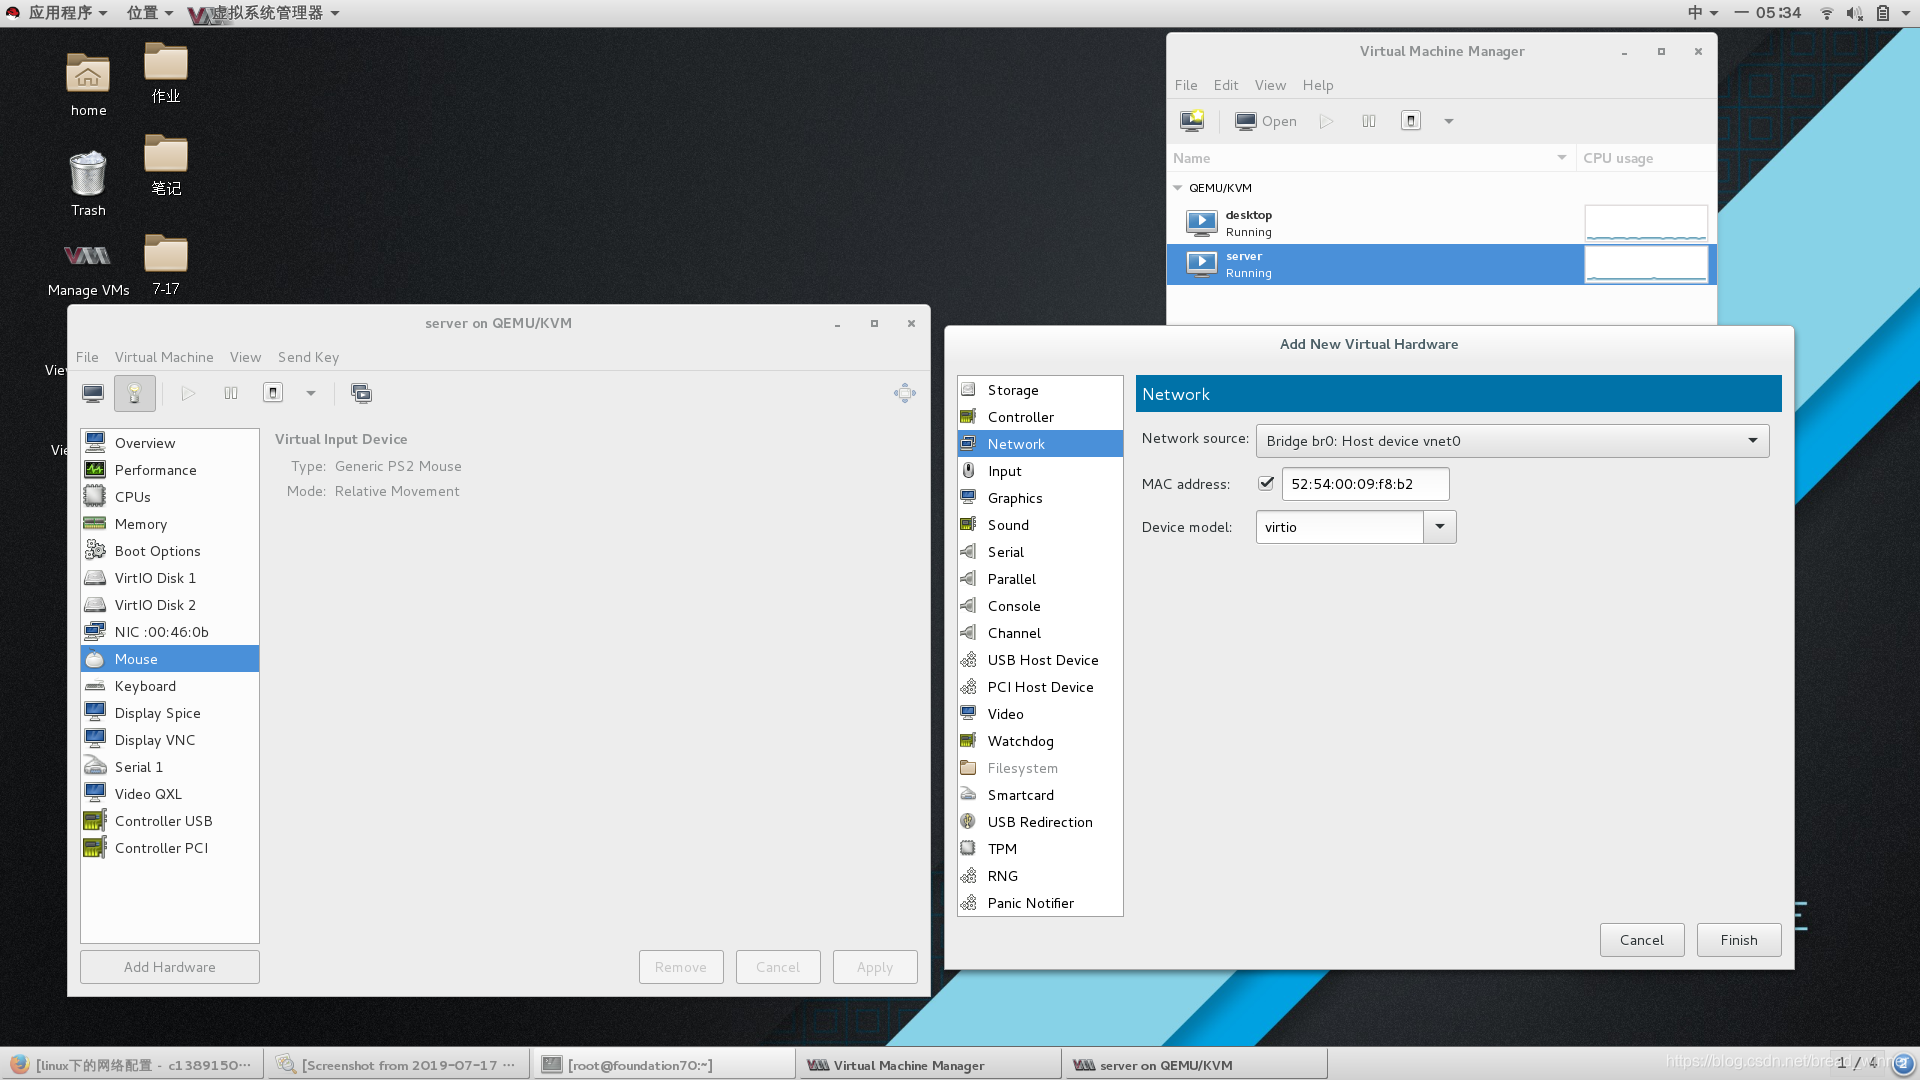This screenshot has height=1080, width=1920.
Task: Select the 7-17 folder on desktop
Action: [166, 265]
